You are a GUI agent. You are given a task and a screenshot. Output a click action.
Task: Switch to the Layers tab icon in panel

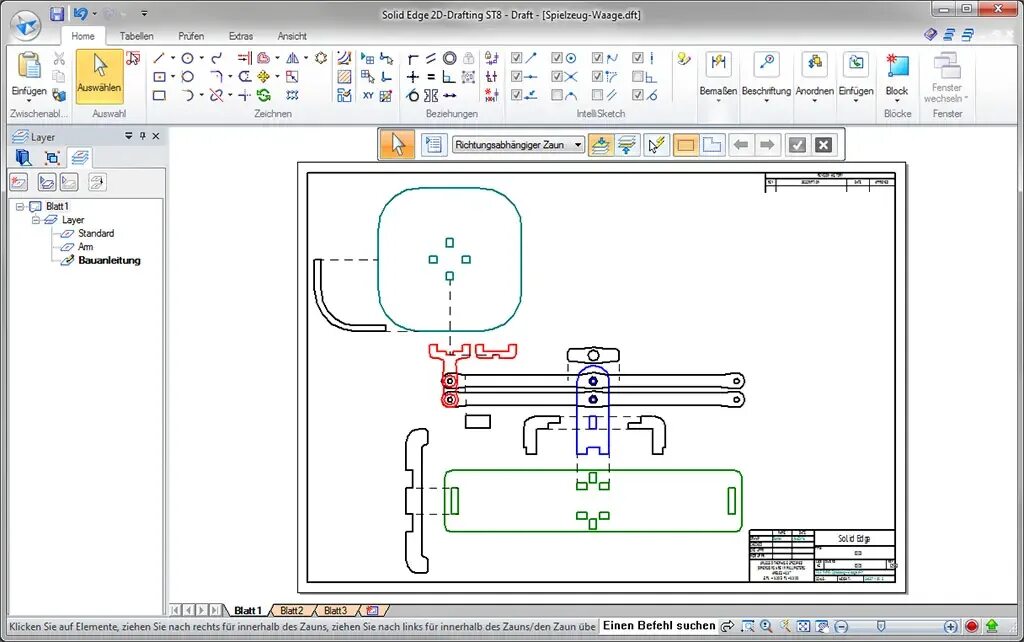(80, 157)
